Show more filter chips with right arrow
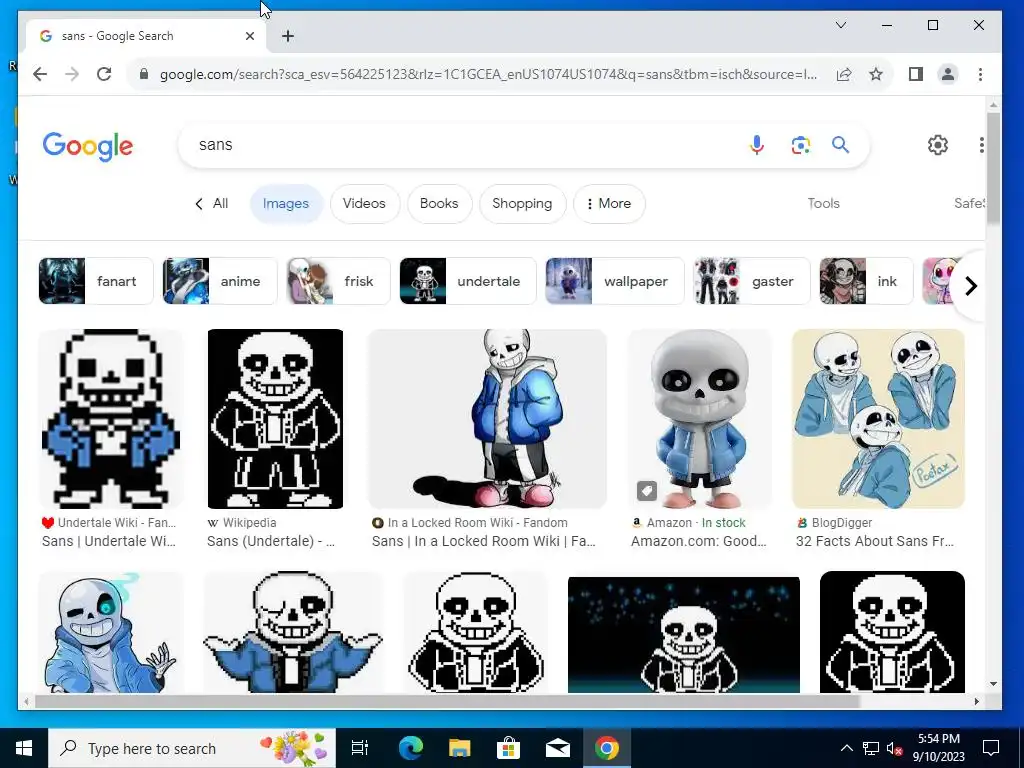This screenshot has height=768, width=1024. (x=970, y=286)
